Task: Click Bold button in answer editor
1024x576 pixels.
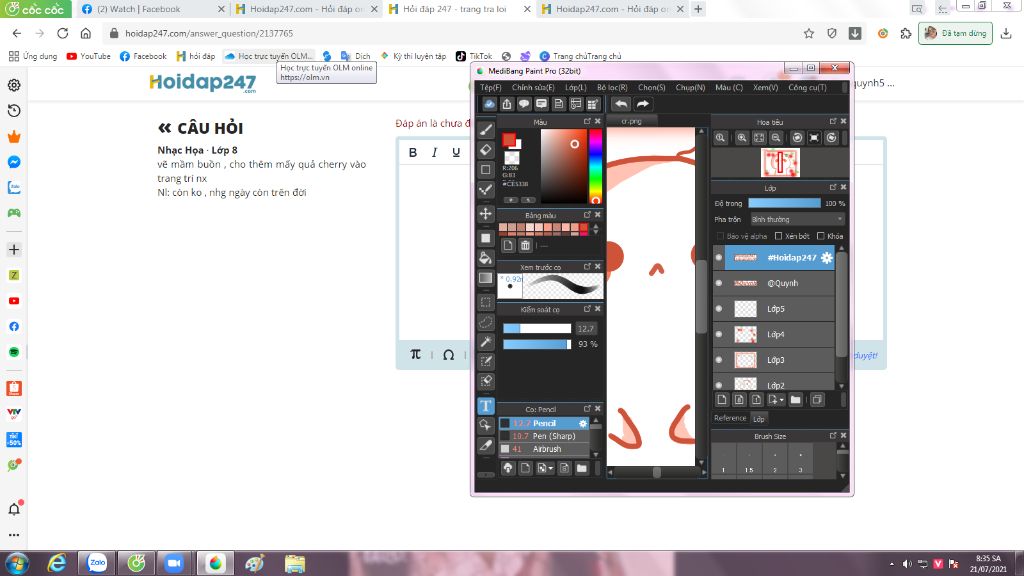Action: (x=413, y=152)
